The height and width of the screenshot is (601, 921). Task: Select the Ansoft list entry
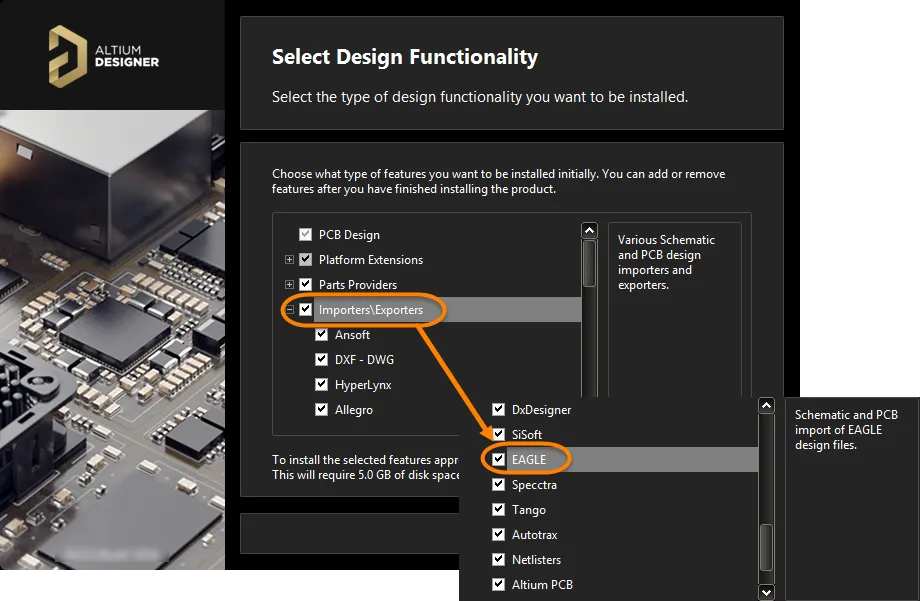click(x=352, y=335)
